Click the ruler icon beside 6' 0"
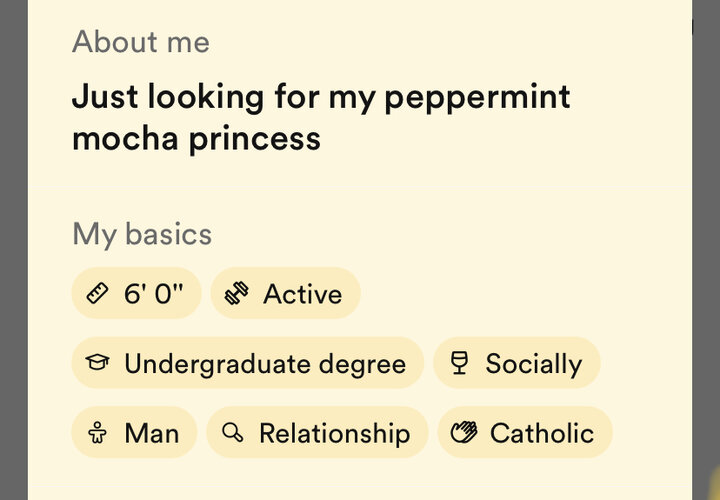The width and height of the screenshot is (720, 500). tap(97, 293)
